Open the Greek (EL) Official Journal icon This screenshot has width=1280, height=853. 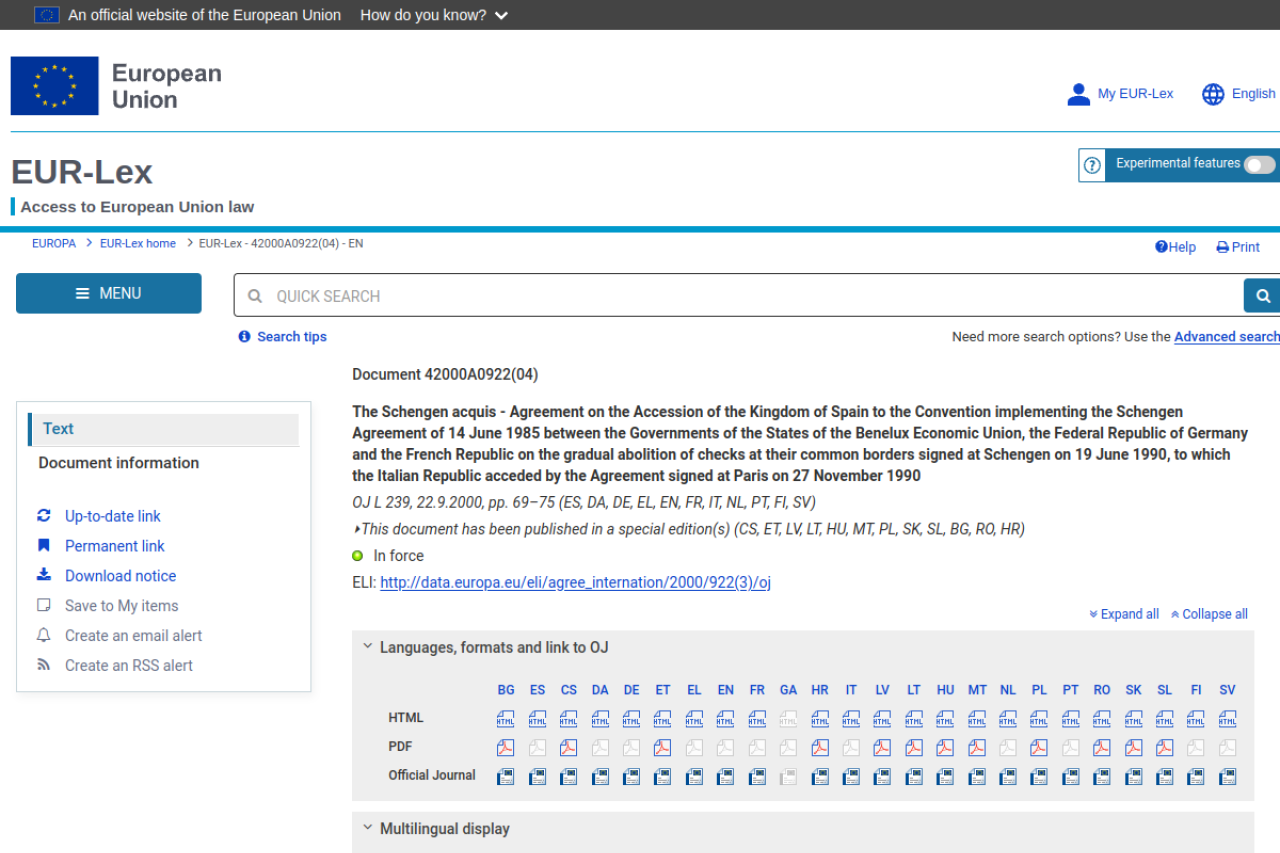(694, 776)
